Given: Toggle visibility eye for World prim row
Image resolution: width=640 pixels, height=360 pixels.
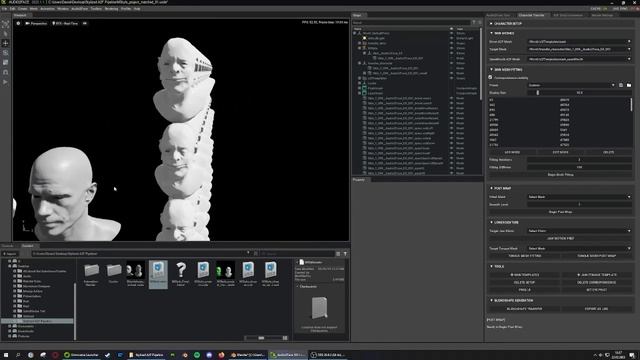Looking at the screenshot, I should (451, 33).
